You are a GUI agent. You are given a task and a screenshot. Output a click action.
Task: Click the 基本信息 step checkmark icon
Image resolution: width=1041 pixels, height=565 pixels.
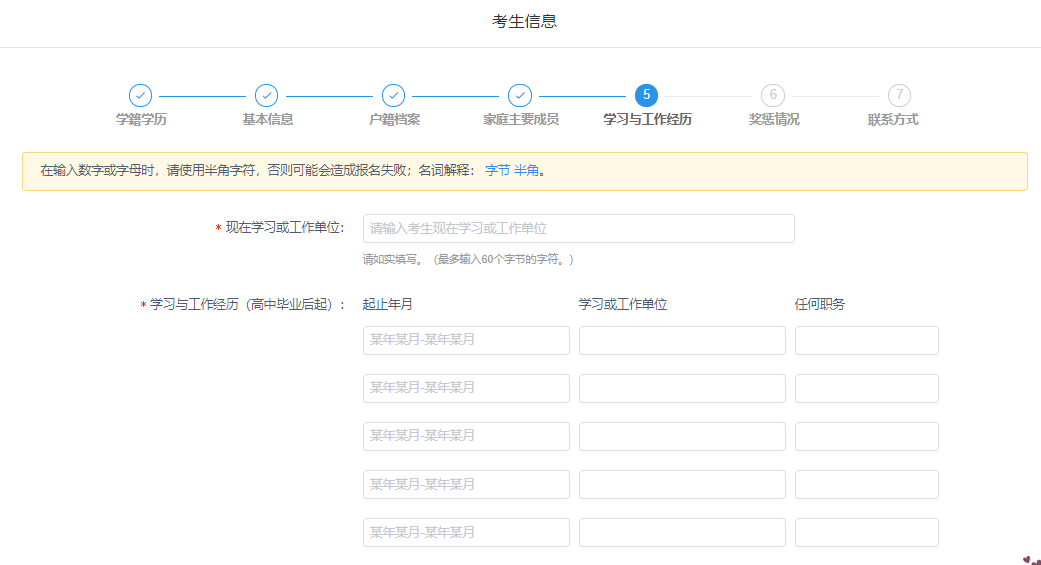point(266,95)
